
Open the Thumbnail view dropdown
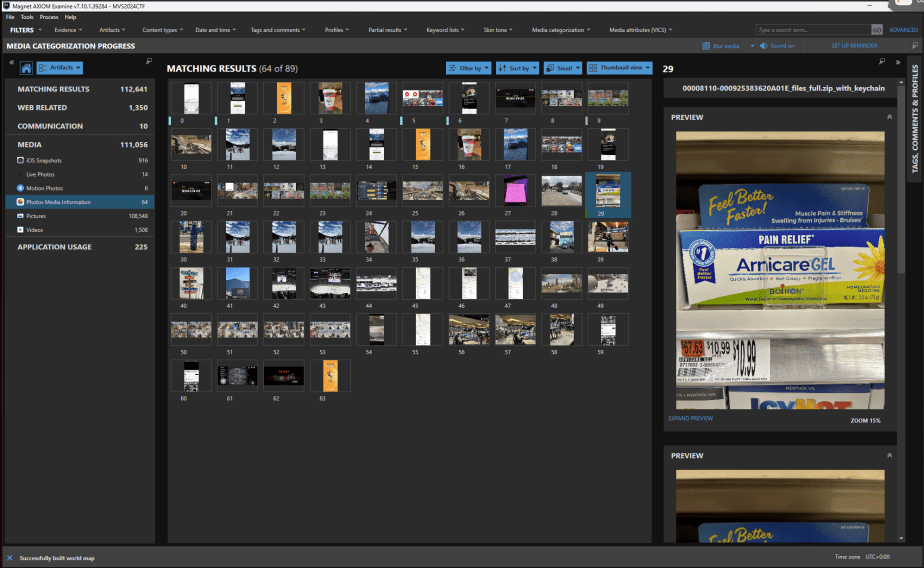pyautogui.click(x=619, y=68)
